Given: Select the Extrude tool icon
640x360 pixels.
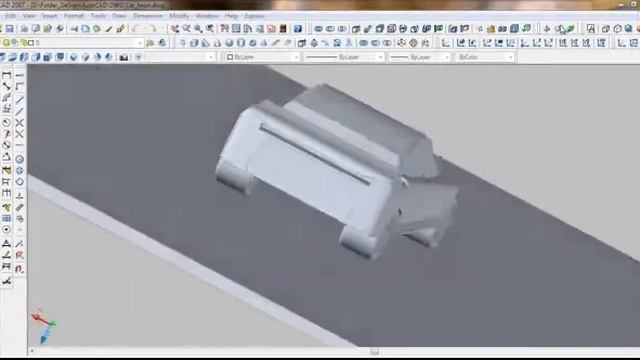Looking at the screenshot, I should pos(302,43).
